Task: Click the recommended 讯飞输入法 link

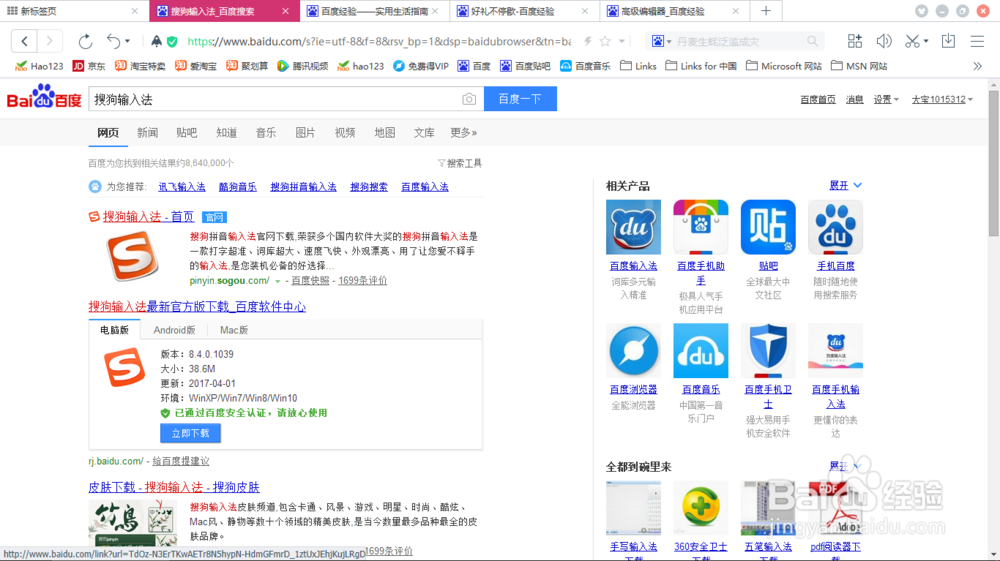Action: point(182,187)
